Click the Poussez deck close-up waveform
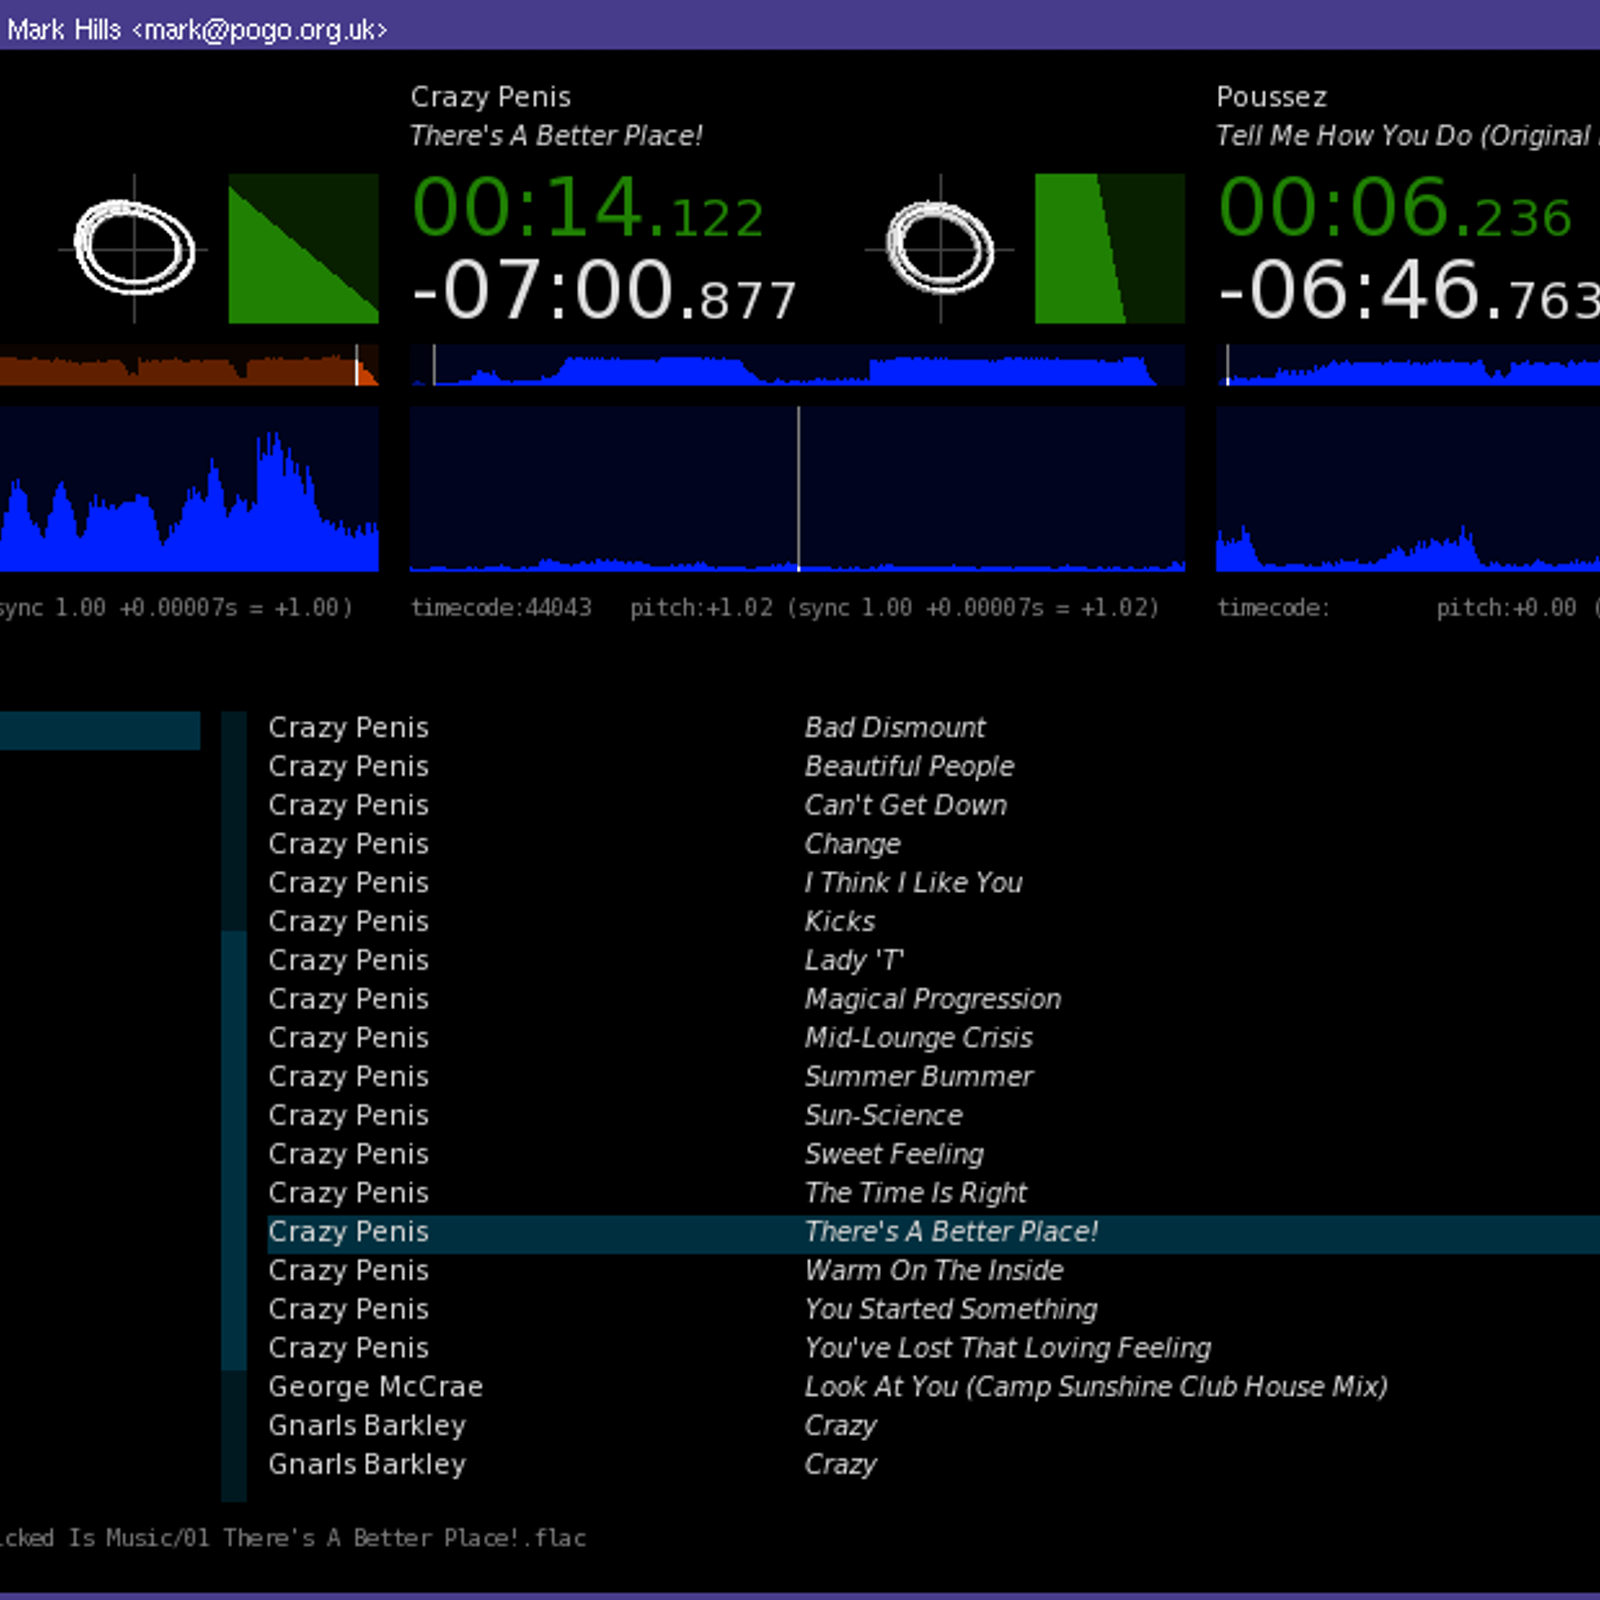Screen dimensions: 1600x1600 [1408, 489]
